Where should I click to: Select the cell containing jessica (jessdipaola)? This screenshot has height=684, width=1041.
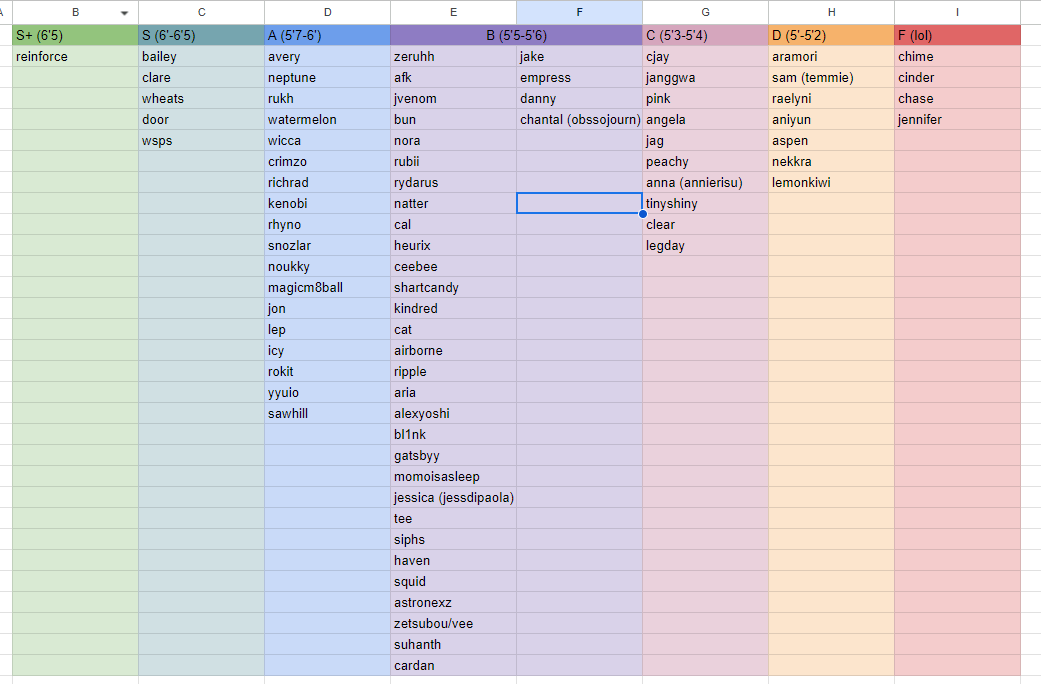[453, 497]
